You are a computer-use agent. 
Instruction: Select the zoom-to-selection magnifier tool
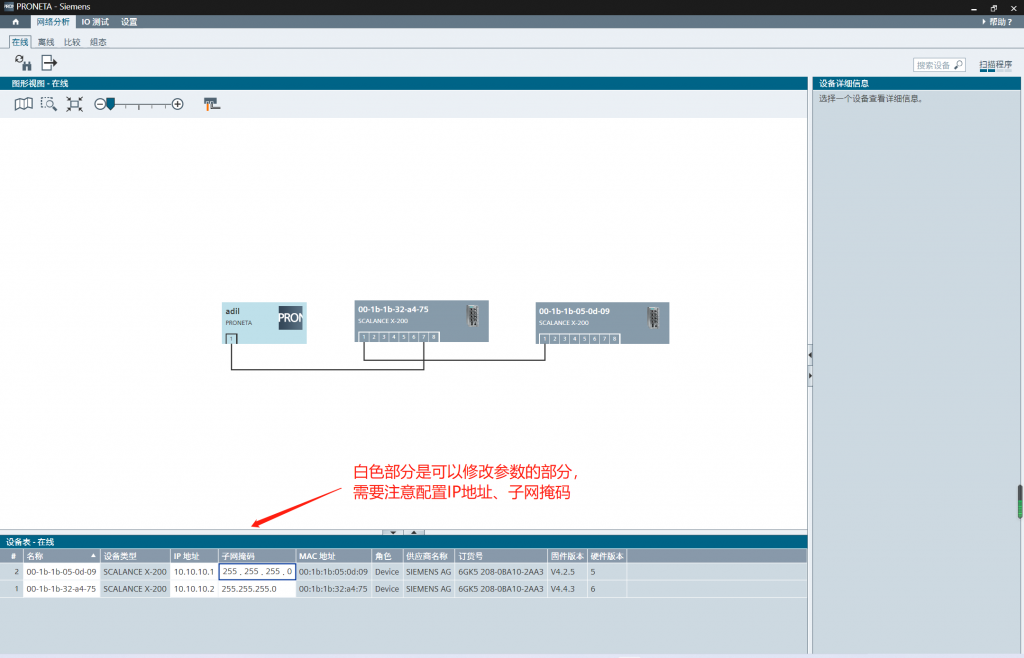point(48,104)
